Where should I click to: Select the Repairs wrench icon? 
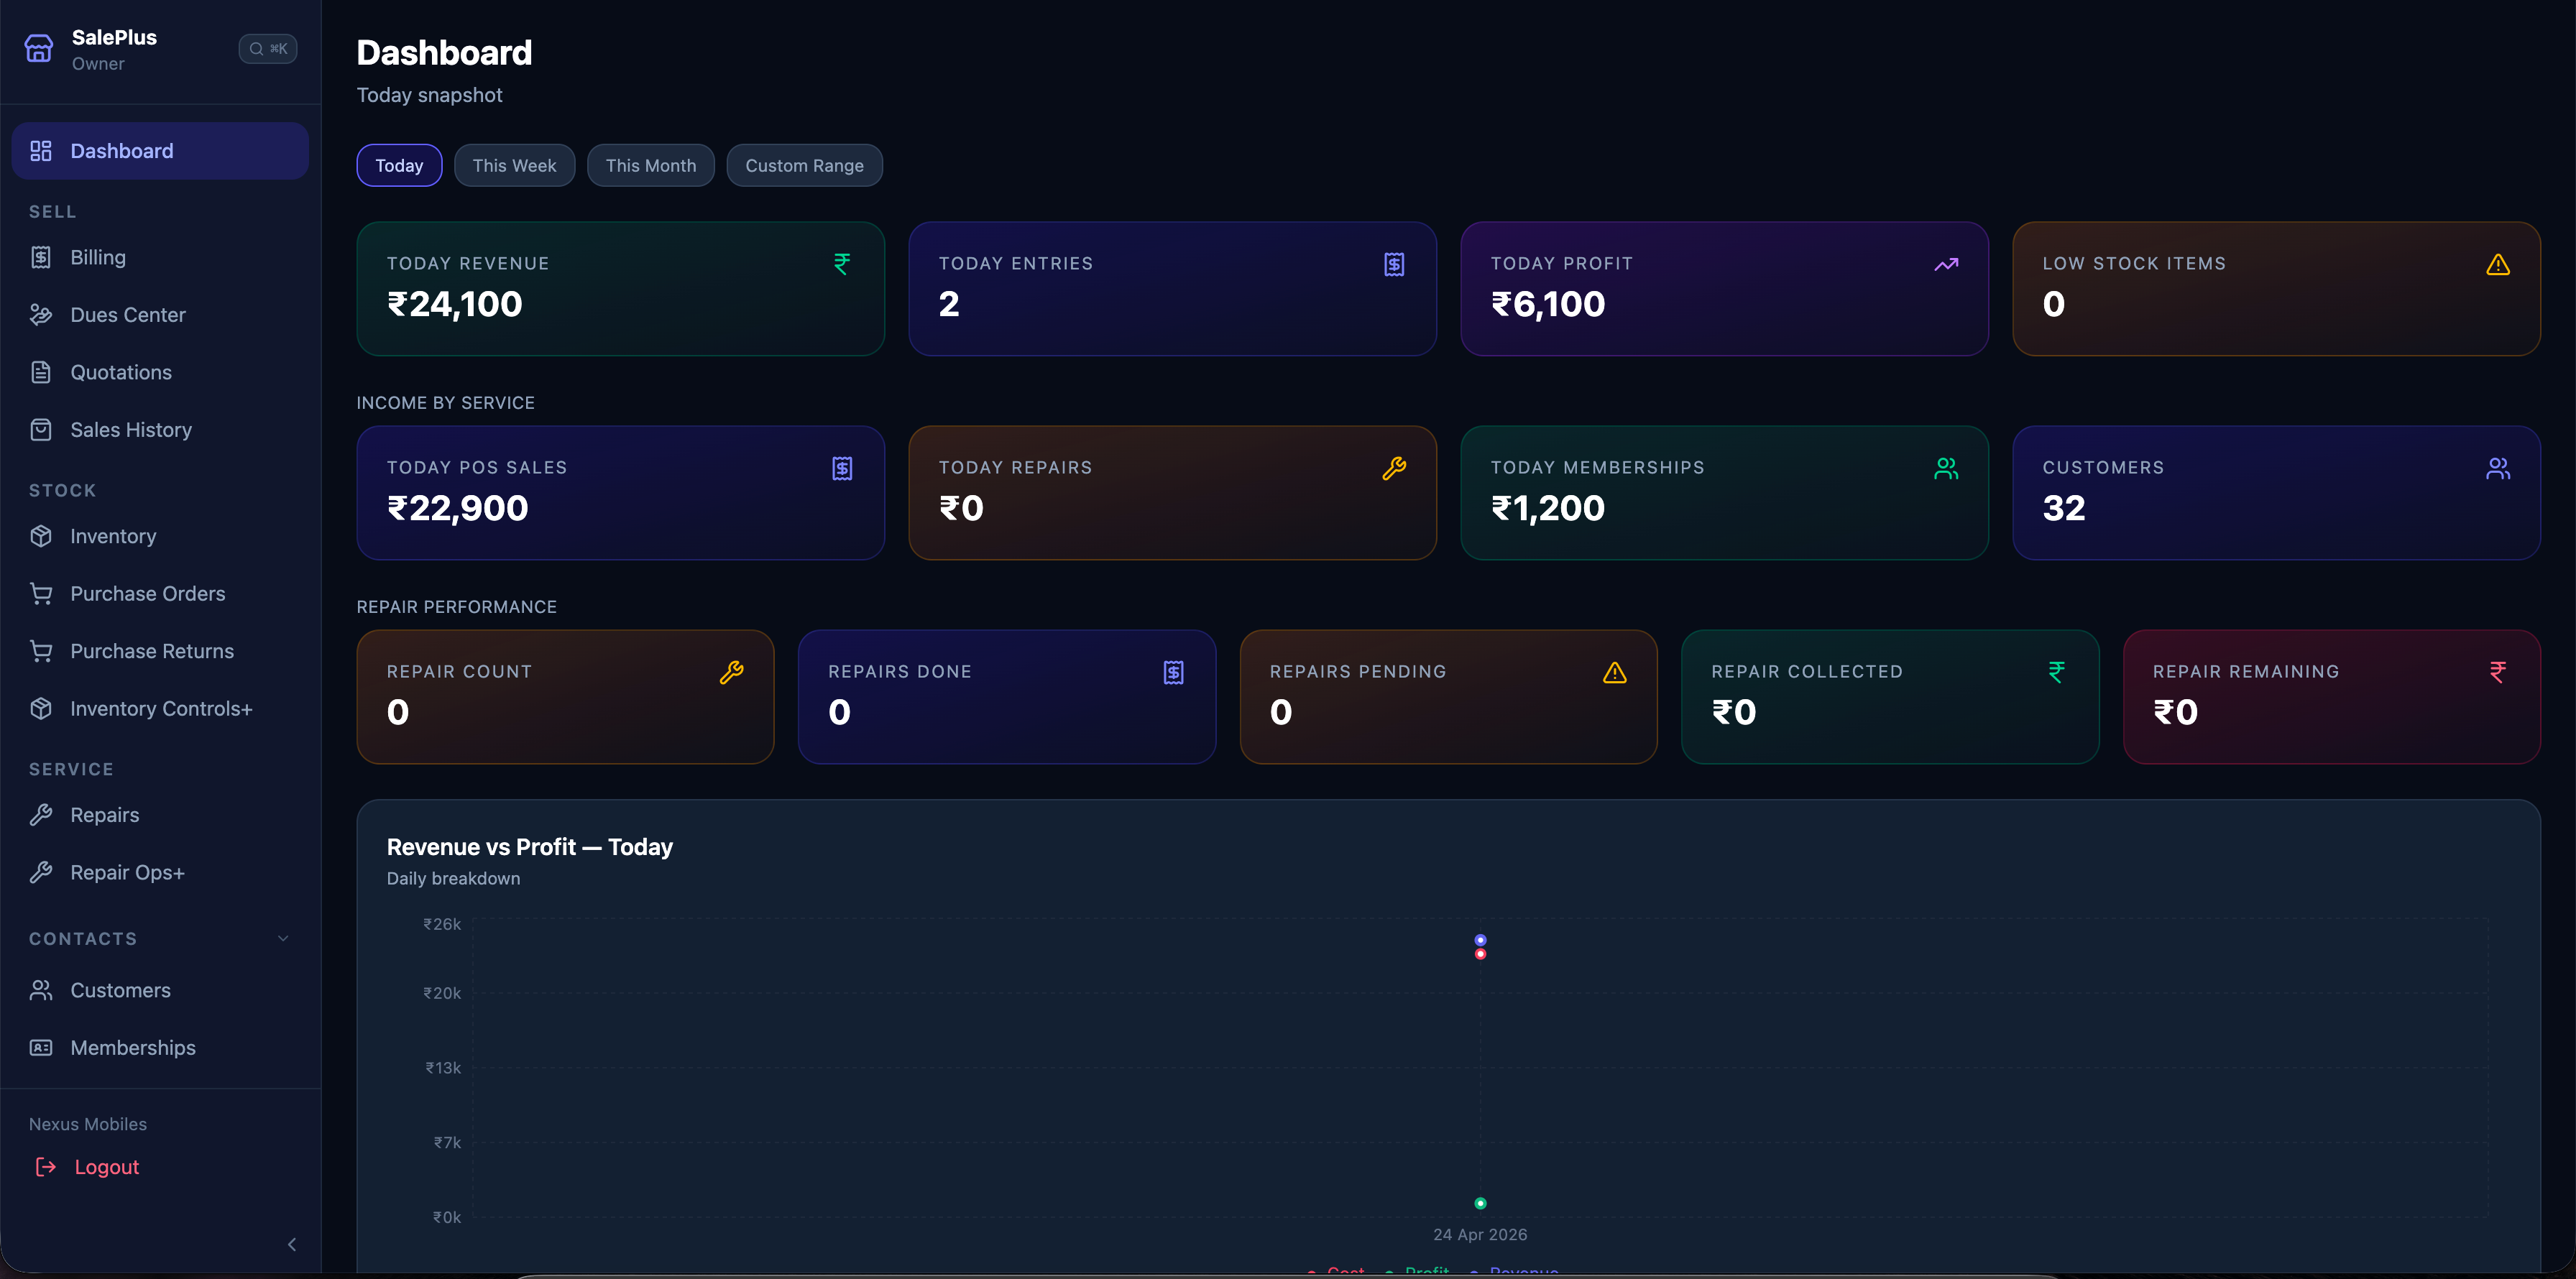(x=41, y=814)
